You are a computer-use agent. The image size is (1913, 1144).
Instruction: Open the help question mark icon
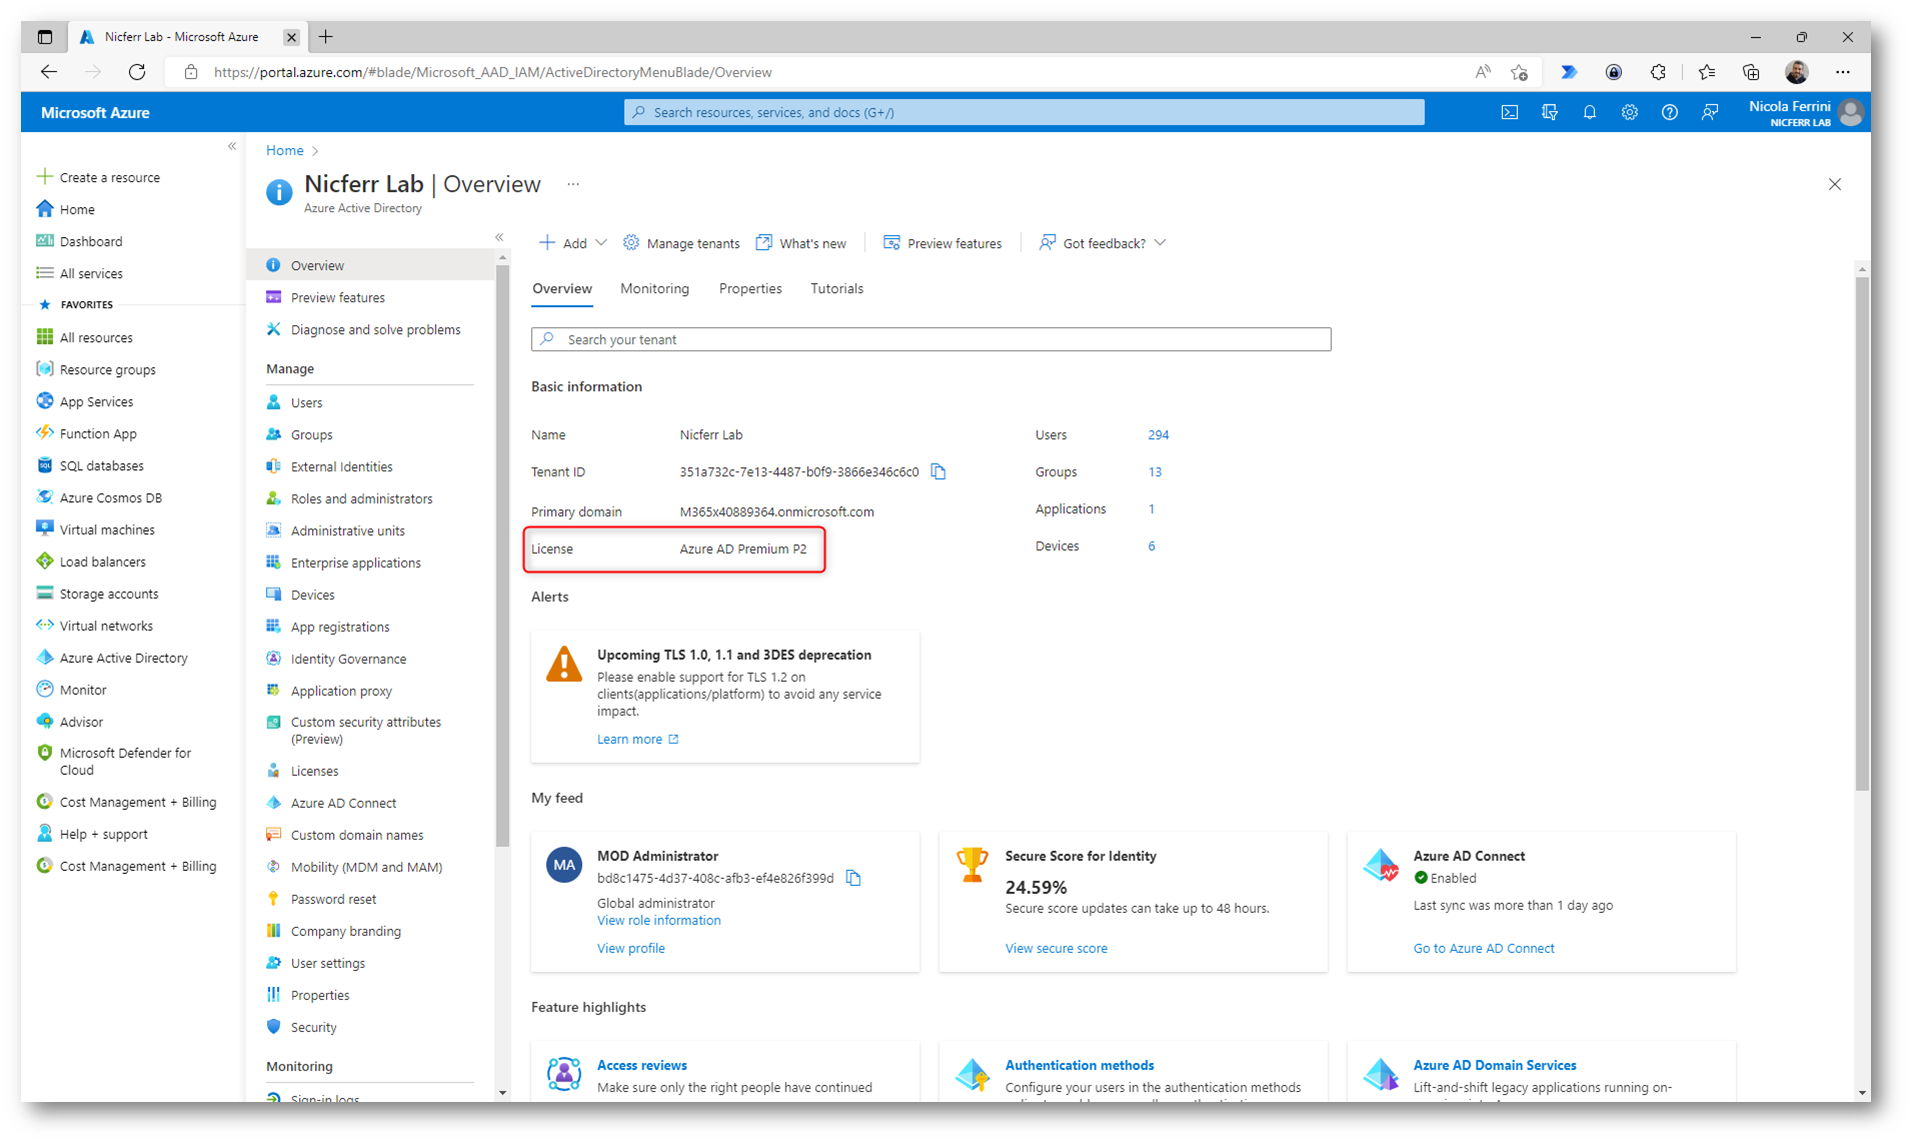click(x=1669, y=113)
